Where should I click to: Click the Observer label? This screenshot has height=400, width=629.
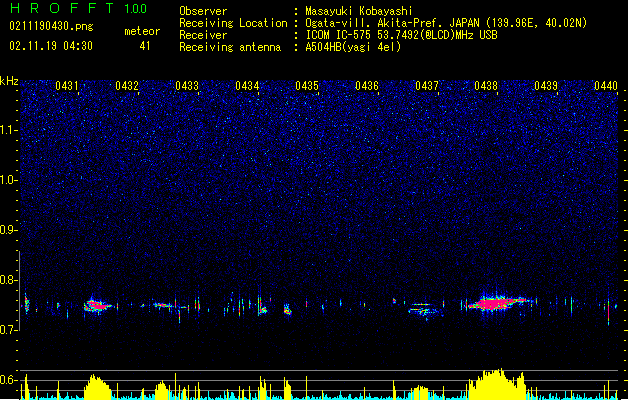pyautogui.click(x=203, y=11)
